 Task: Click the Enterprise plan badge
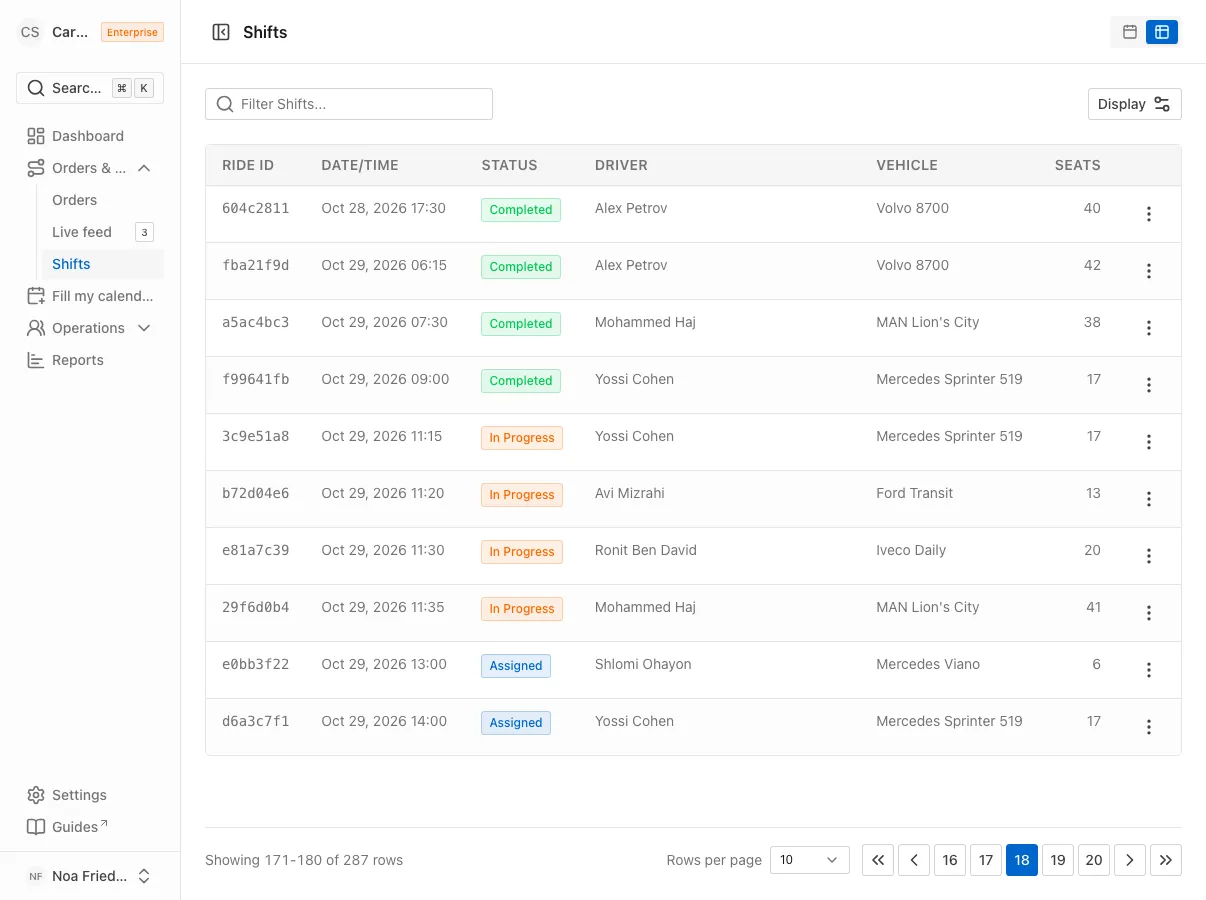(132, 32)
